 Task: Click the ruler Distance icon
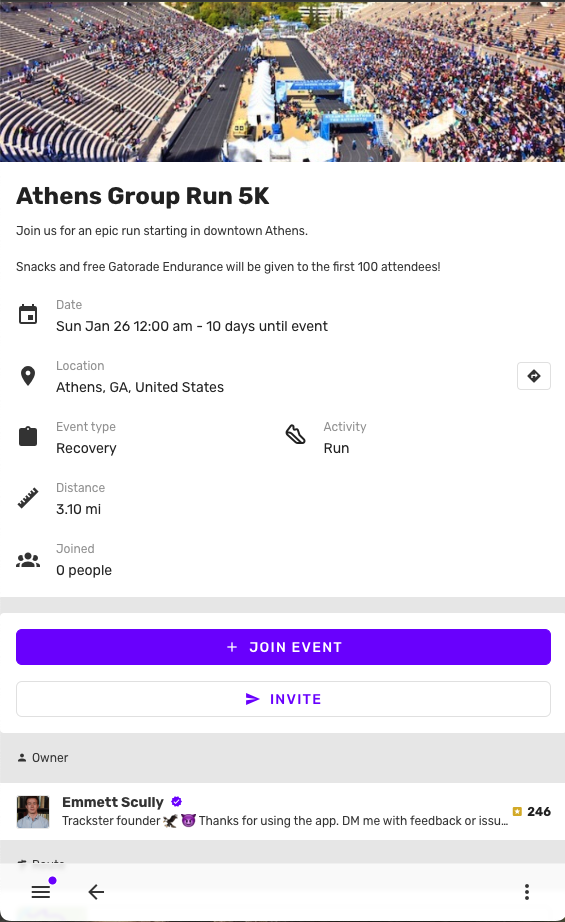pos(28,498)
